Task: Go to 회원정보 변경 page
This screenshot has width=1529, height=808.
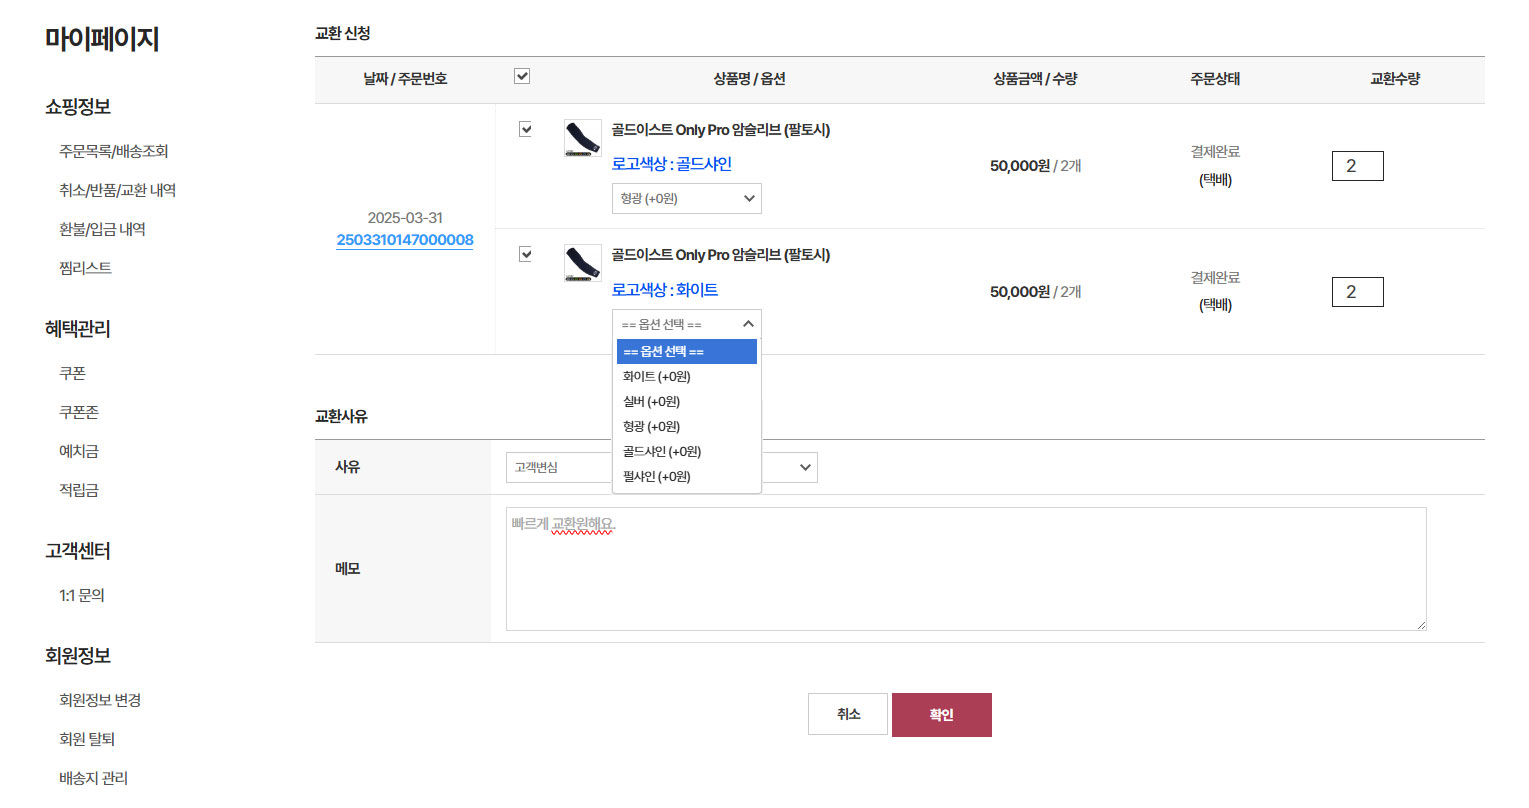Action: pyautogui.click(x=100, y=700)
